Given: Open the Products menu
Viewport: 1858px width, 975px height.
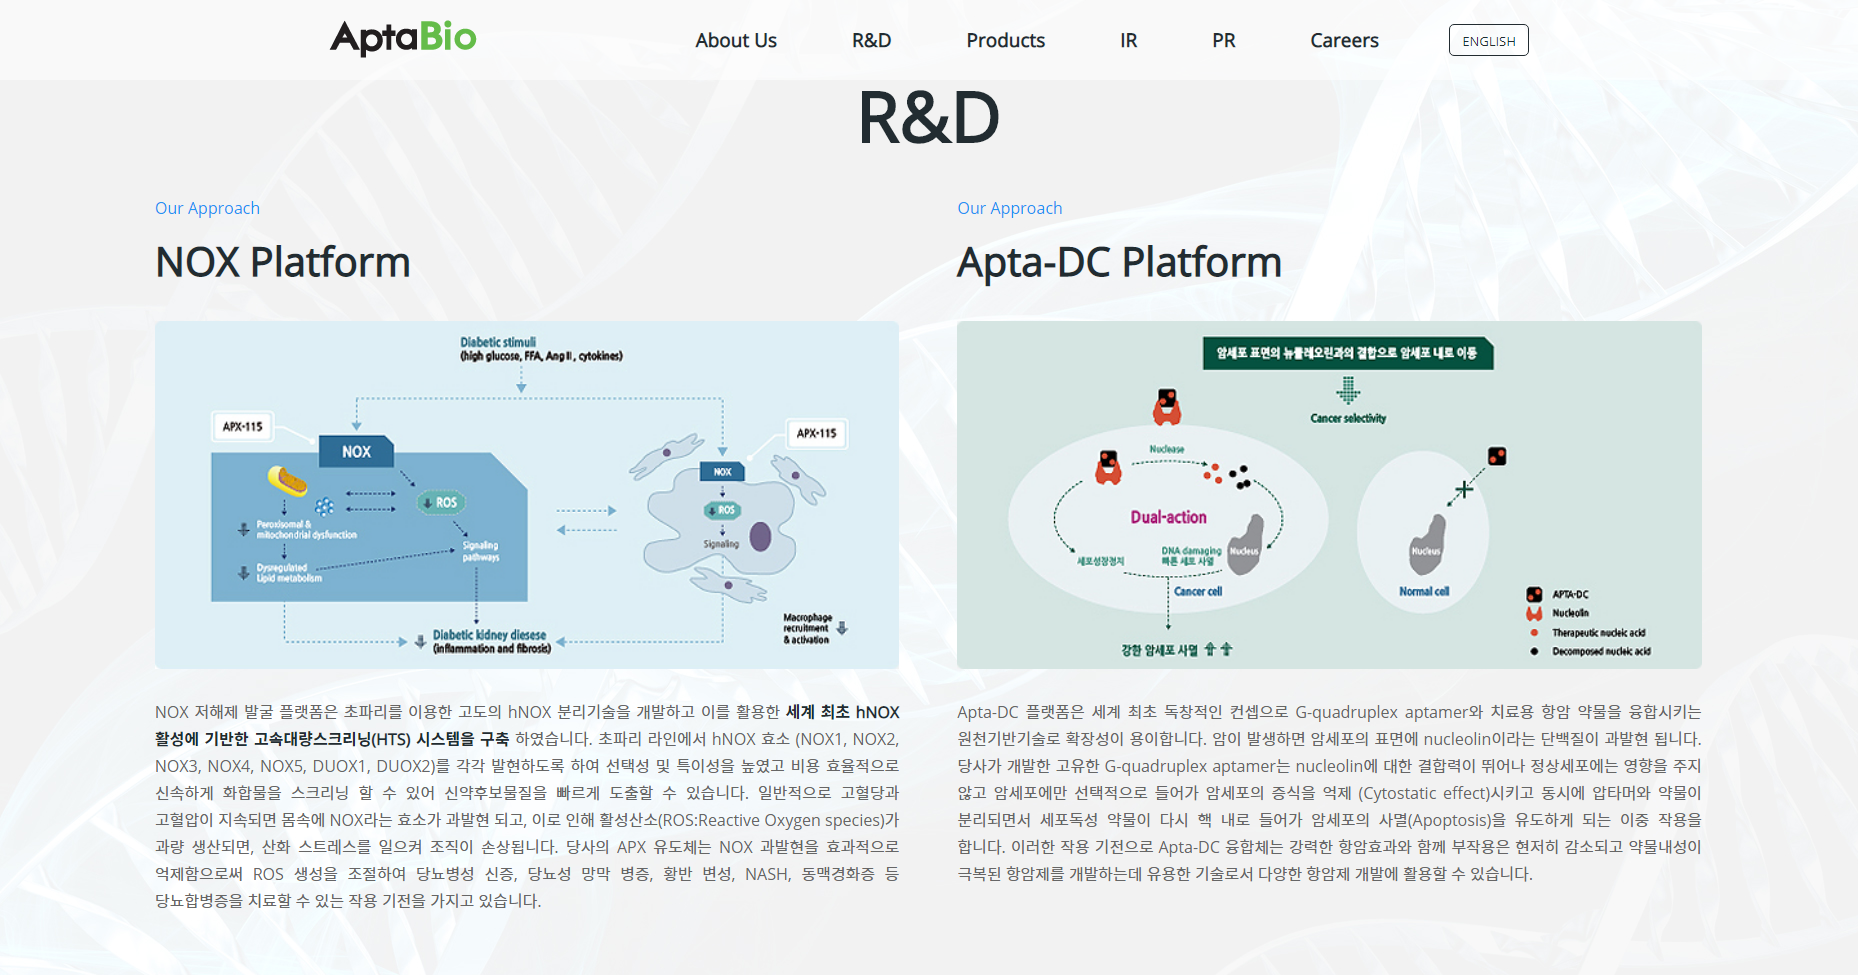Looking at the screenshot, I should (1005, 40).
